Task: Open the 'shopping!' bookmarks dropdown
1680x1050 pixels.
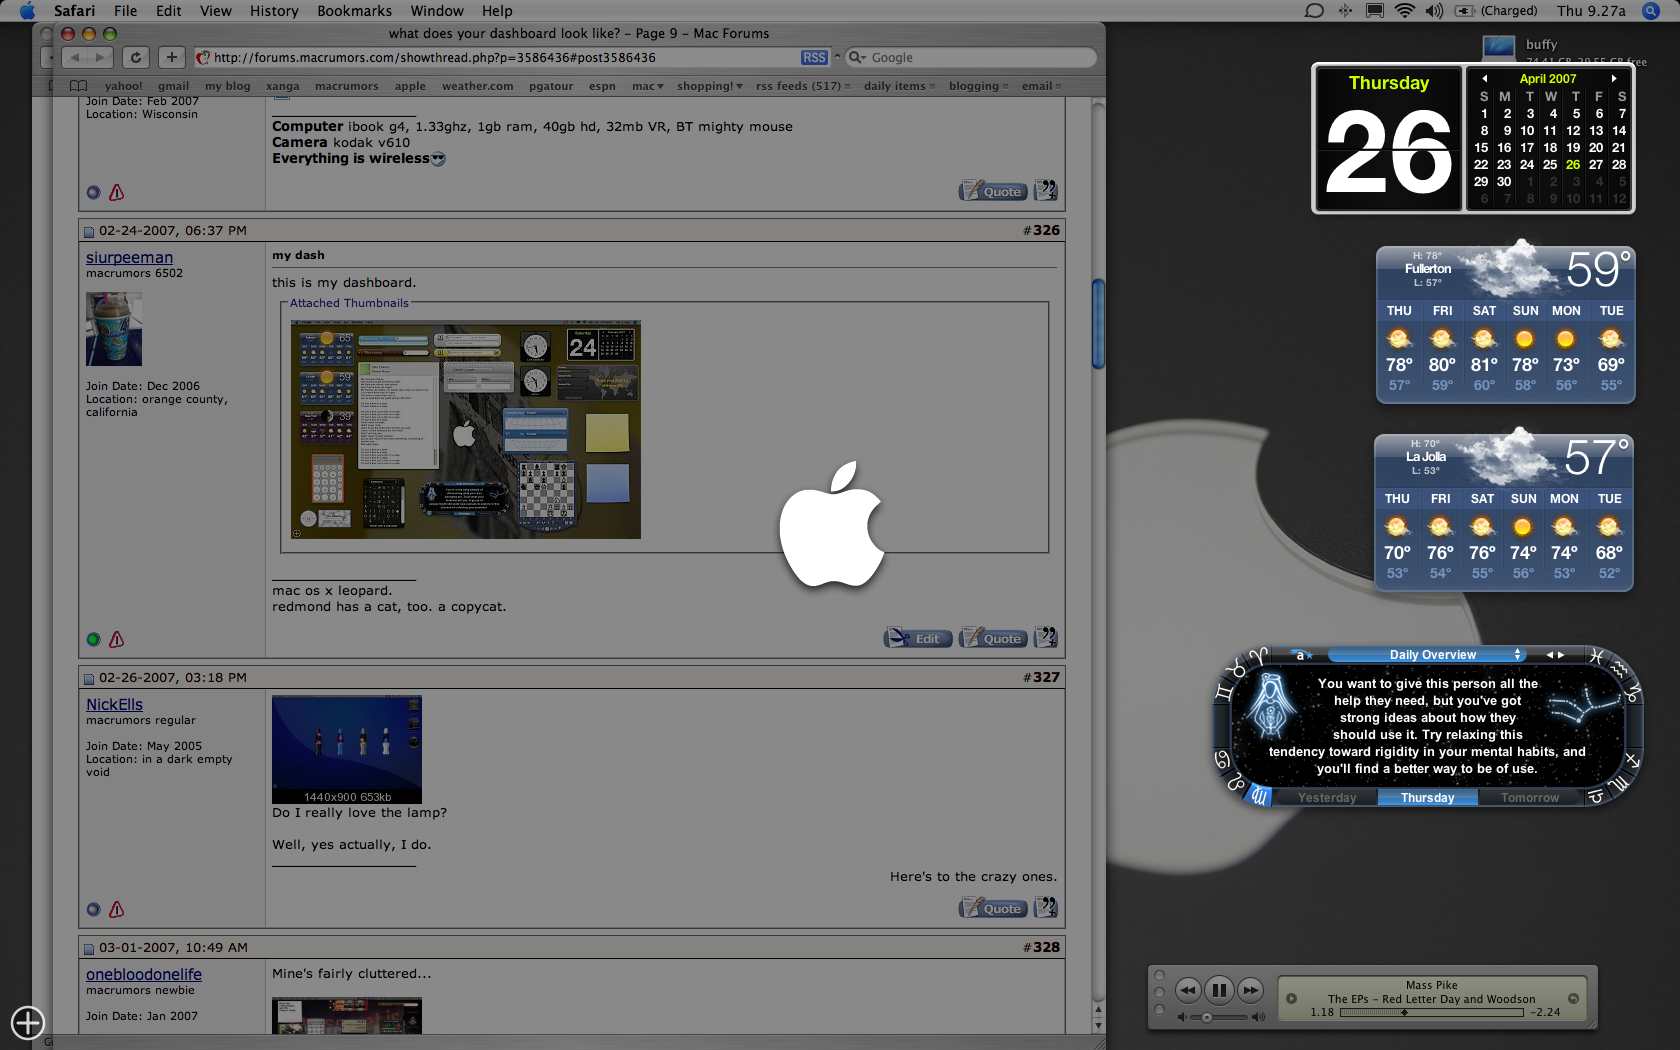Action: tap(710, 86)
